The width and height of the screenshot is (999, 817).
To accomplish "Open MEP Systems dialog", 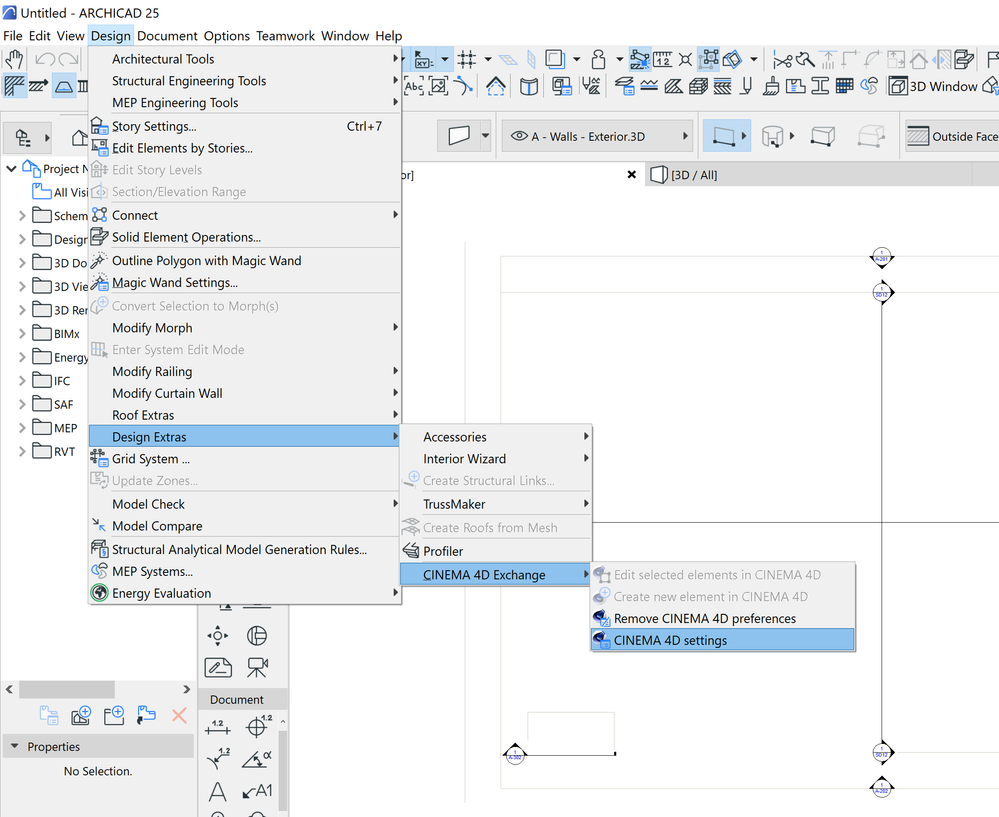I will click(x=245, y=571).
